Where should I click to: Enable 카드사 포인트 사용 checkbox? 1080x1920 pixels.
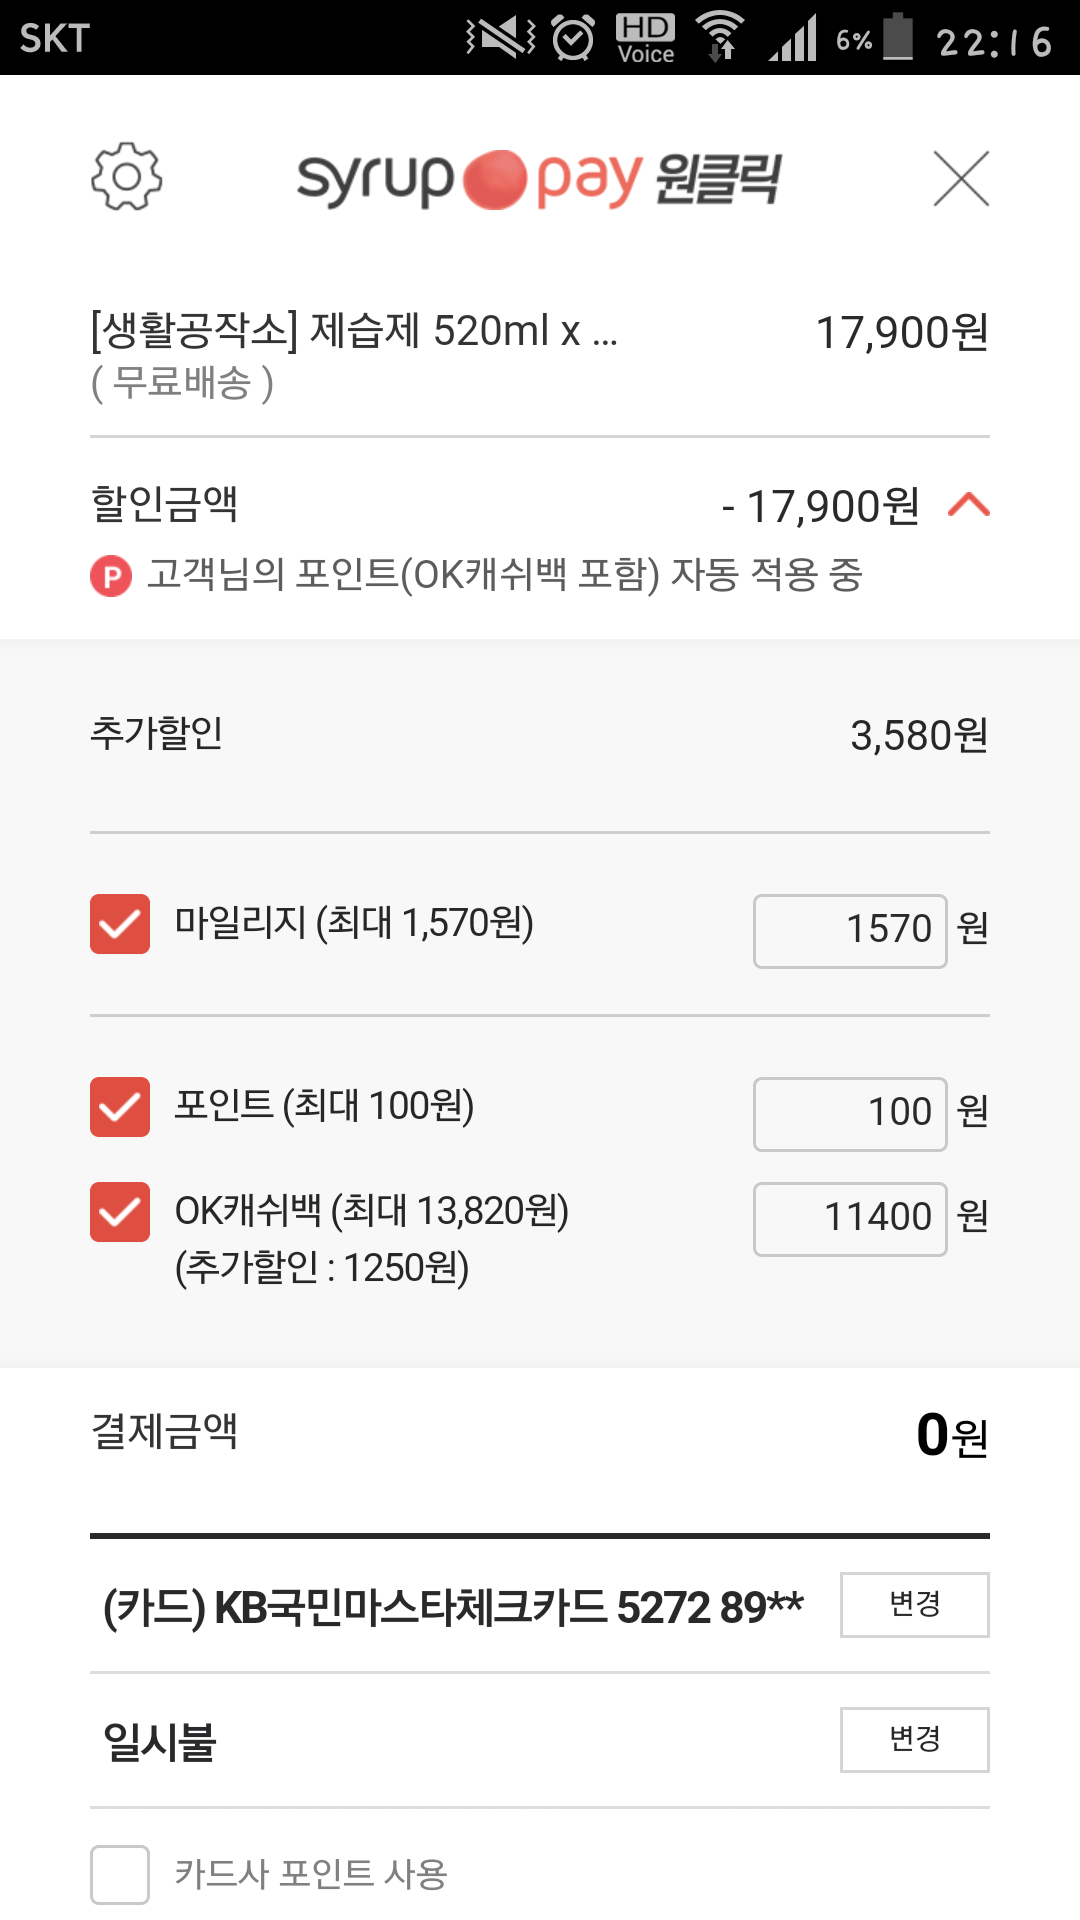[120, 1874]
